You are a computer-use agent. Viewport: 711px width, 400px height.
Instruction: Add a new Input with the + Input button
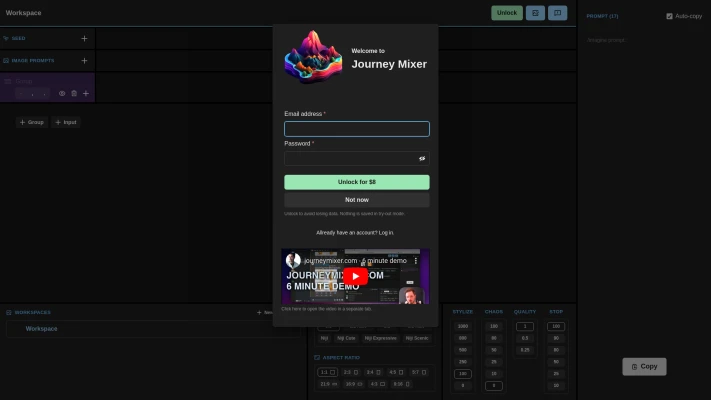(66, 122)
